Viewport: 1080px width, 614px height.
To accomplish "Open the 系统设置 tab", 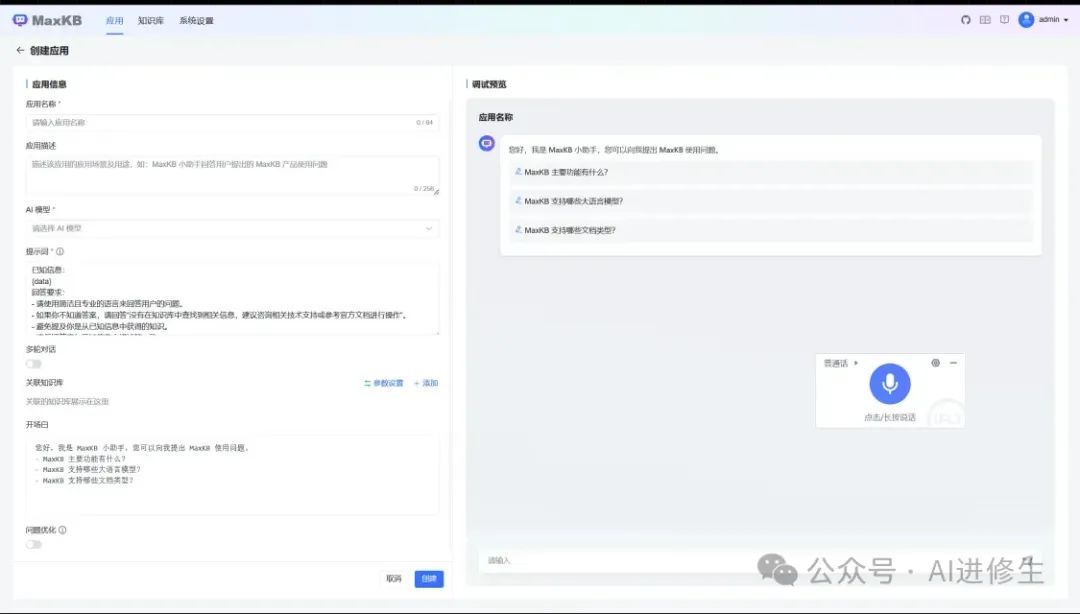I will click(196, 21).
